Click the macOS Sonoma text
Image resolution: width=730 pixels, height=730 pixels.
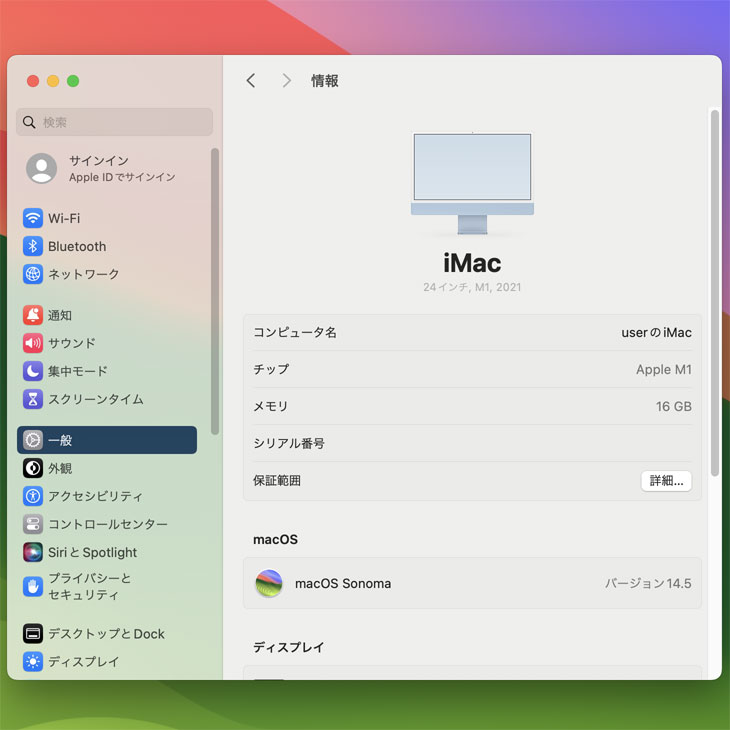tap(343, 583)
